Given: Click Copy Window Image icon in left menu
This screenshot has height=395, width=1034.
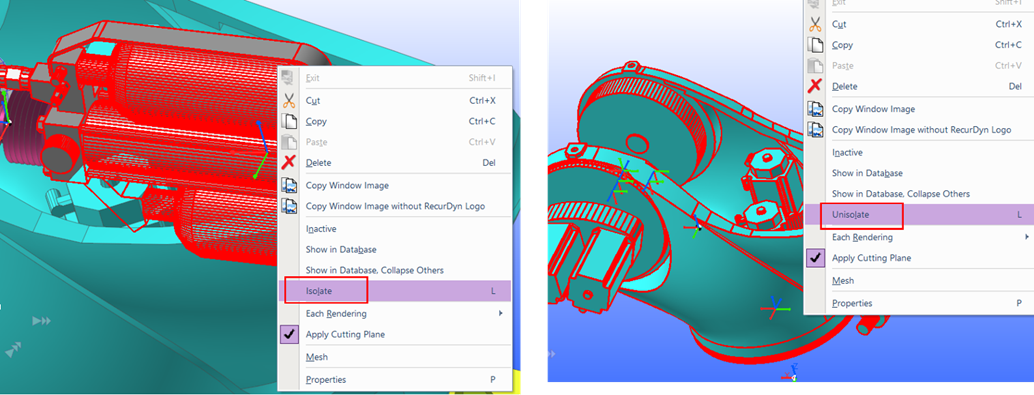Looking at the screenshot, I should tap(289, 185).
